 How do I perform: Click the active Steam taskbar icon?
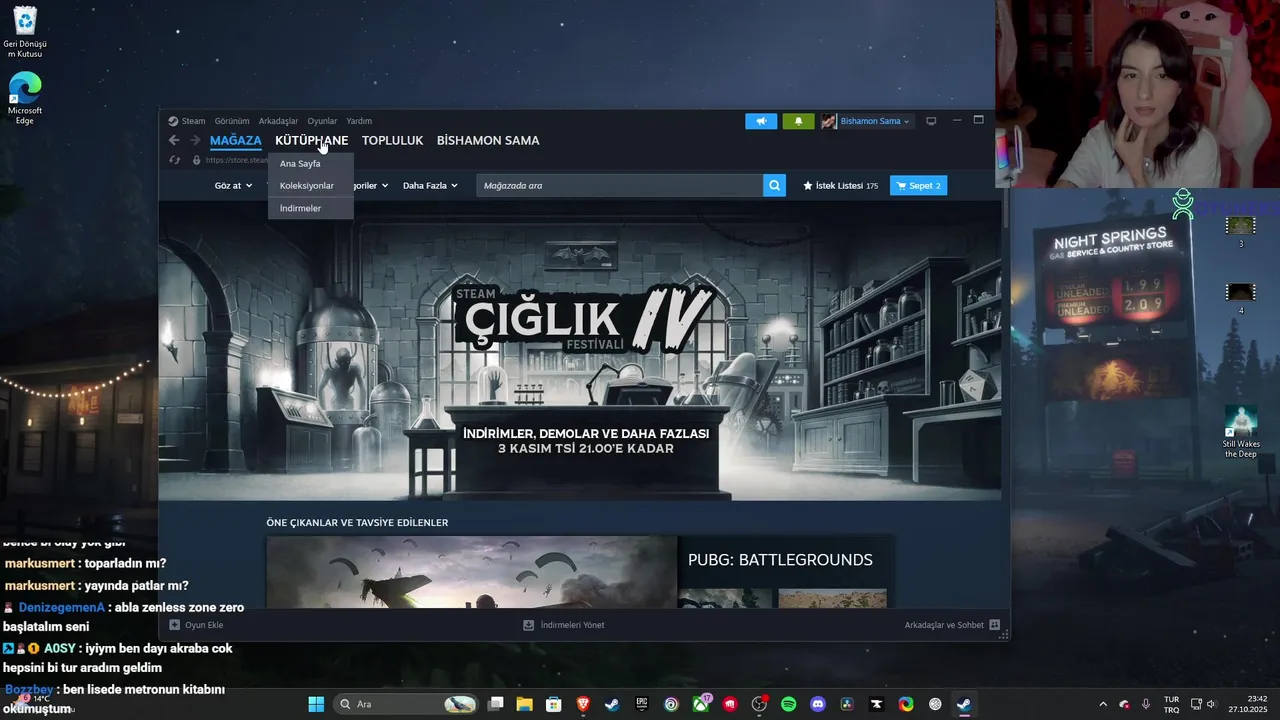pyautogui.click(x=964, y=704)
